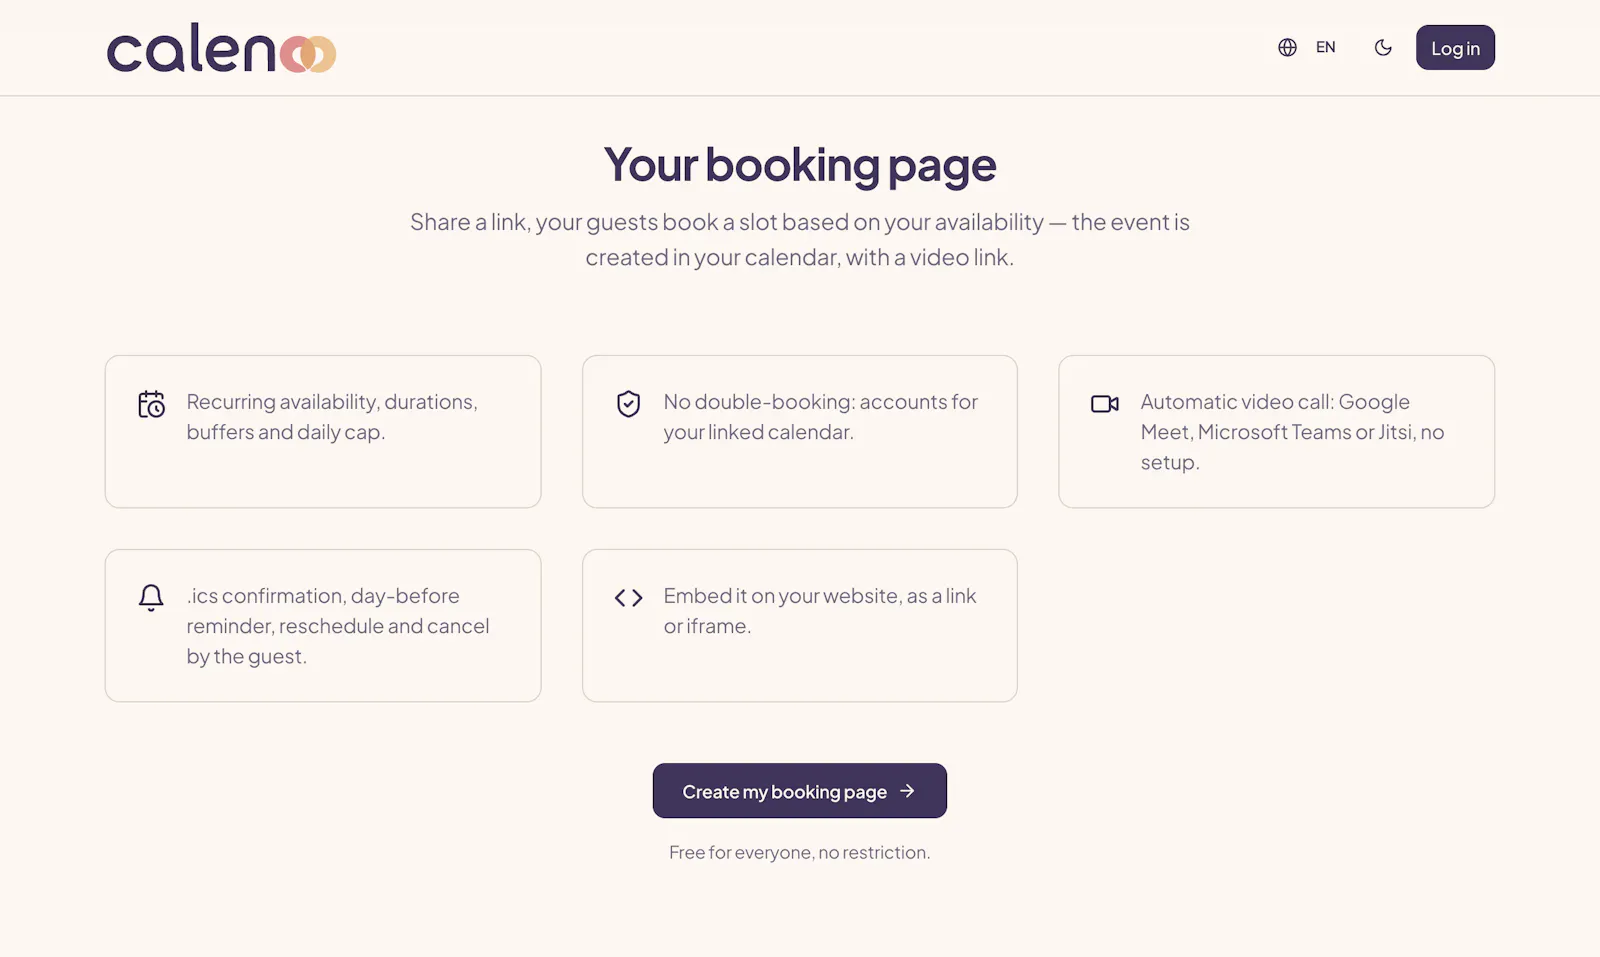Image resolution: width=1600 pixels, height=957 pixels.
Task: Click the code brackets embed icon
Action: 628,598
